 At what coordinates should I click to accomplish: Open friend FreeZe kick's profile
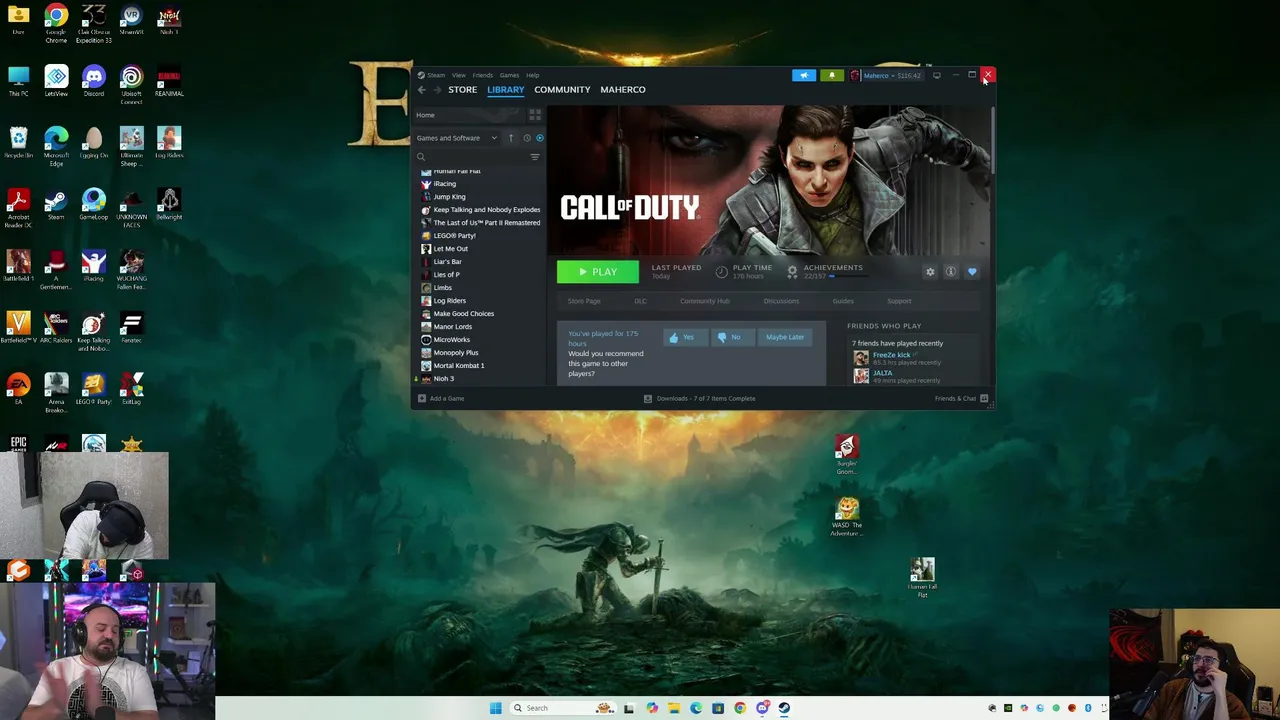[891, 355]
